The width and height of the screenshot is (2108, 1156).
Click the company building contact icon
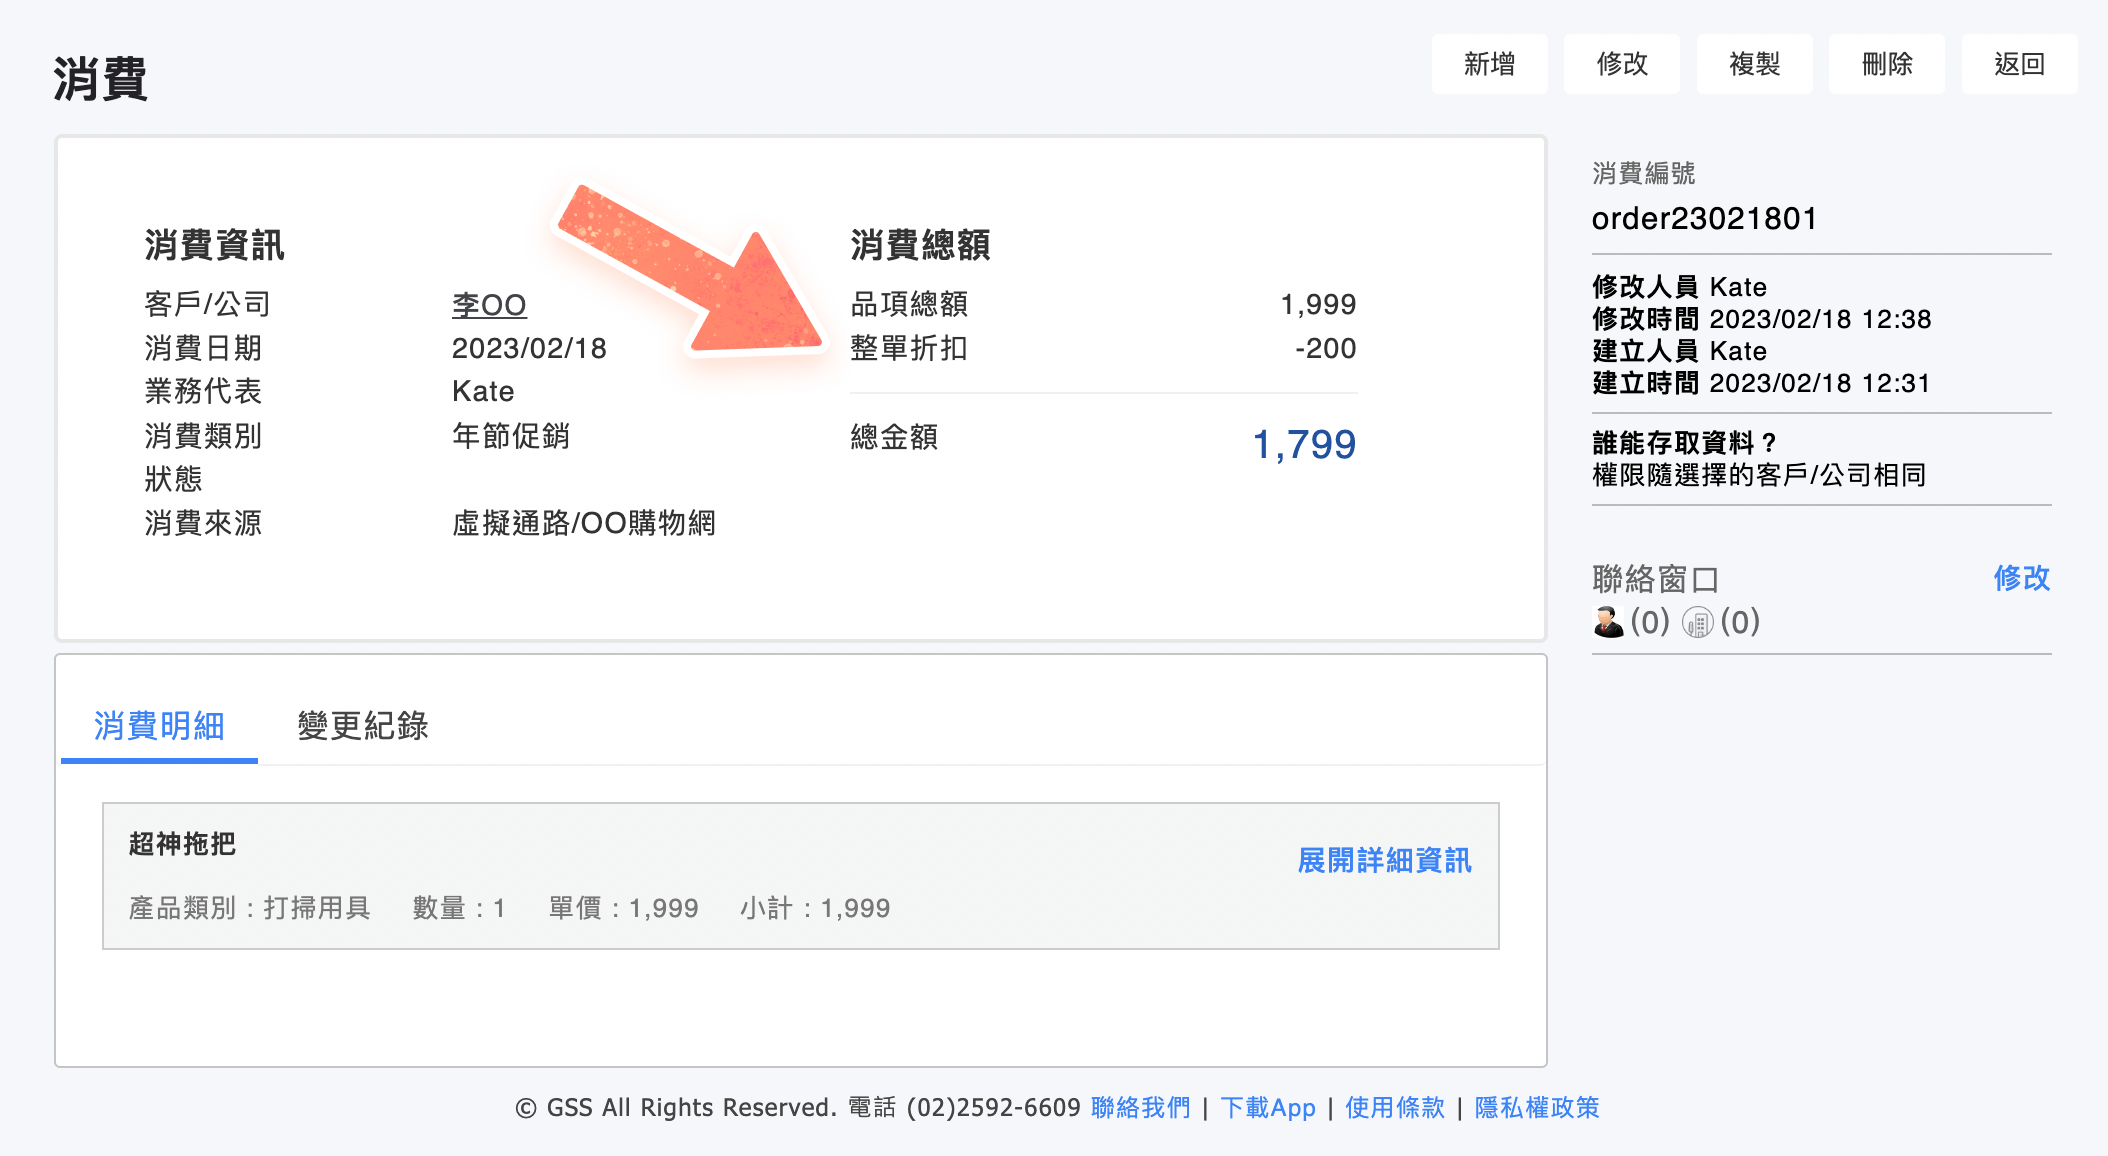tap(1697, 623)
